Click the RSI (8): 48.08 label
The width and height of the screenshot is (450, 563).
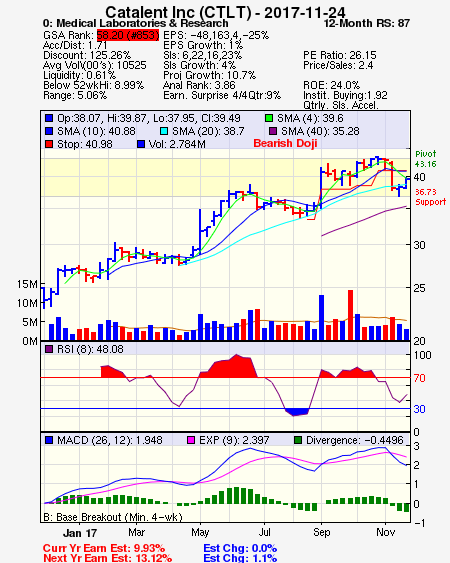[90, 349]
